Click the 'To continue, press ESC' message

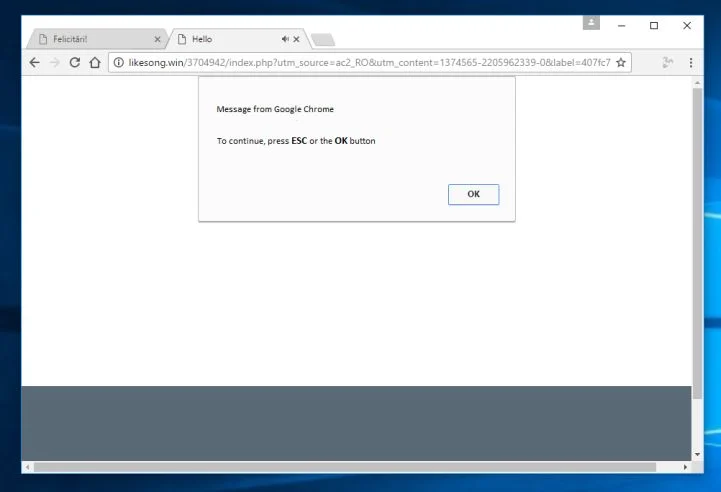coord(296,141)
